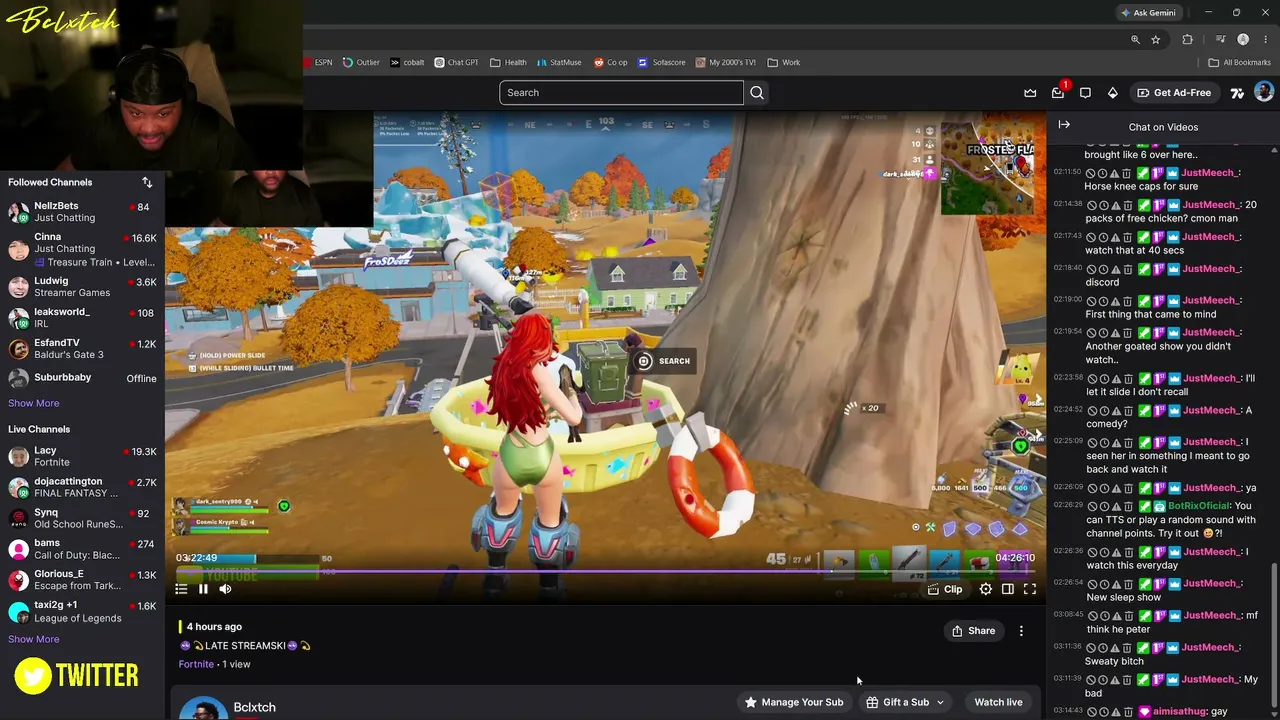1280x720 pixels.
Task: Click the Watch live button
Action: point(998,702)
